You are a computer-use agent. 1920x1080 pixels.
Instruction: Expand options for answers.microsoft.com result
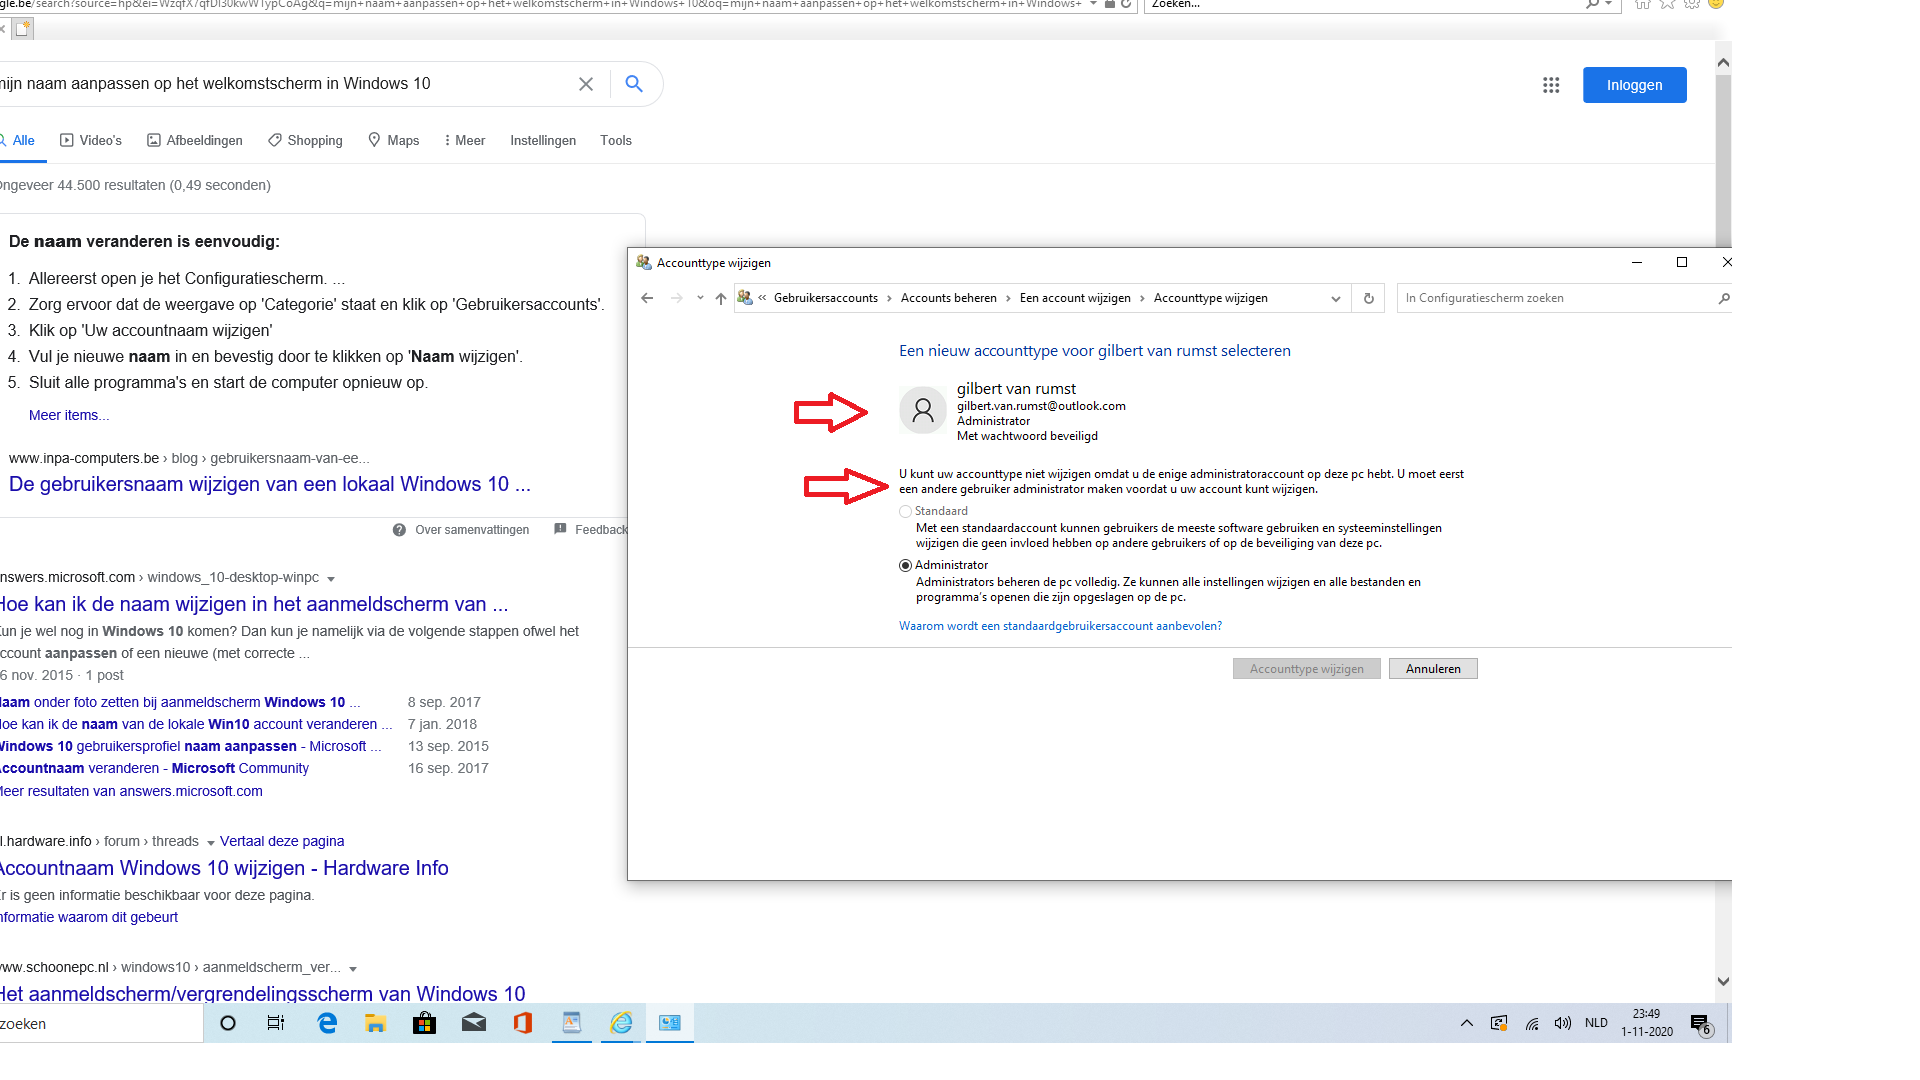[x=331, y=579]
